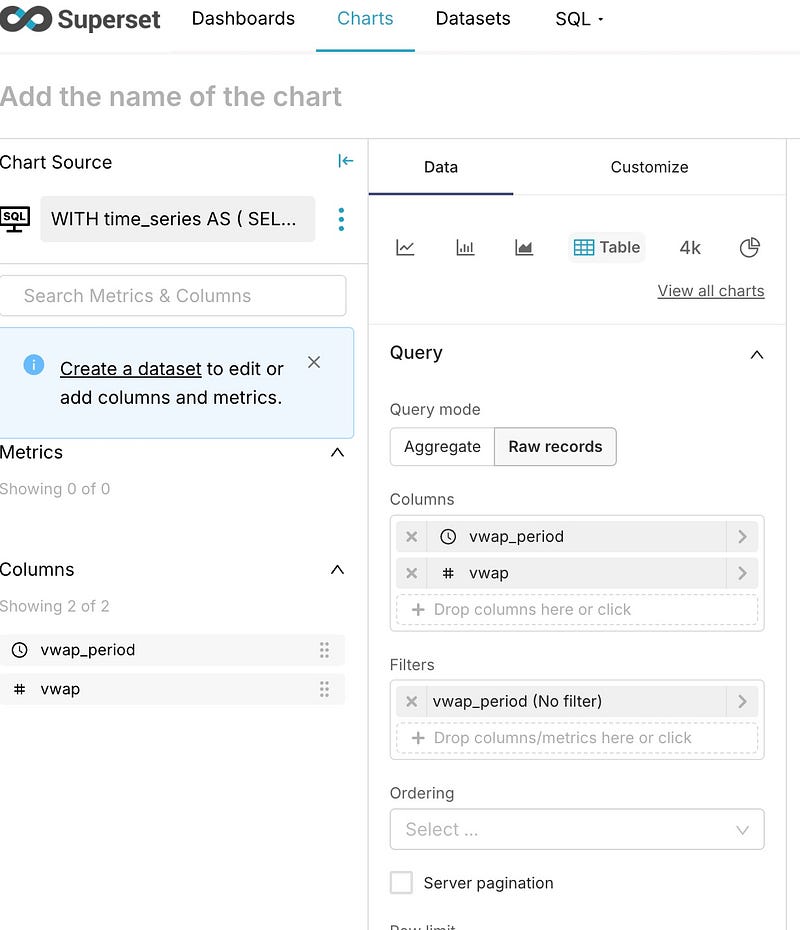
Task: Switch to the Customize tab
Action: (649, 167)
